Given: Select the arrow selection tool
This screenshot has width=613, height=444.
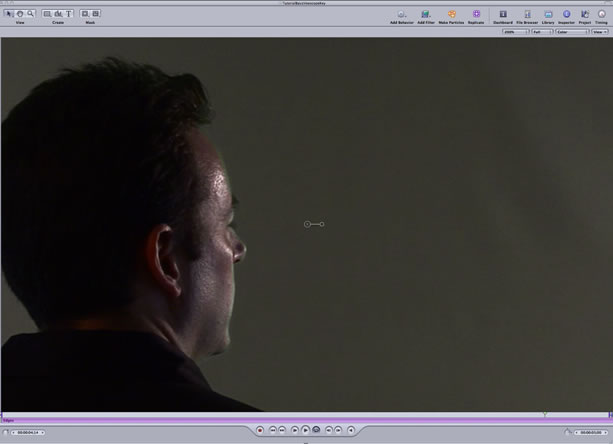Looking at the screenshot, I should pyautogui.click(x=9, y=14).
